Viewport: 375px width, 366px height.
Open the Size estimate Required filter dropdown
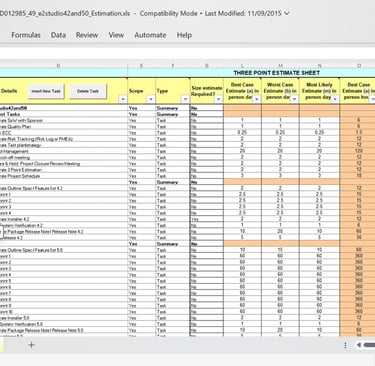[219, 99]
